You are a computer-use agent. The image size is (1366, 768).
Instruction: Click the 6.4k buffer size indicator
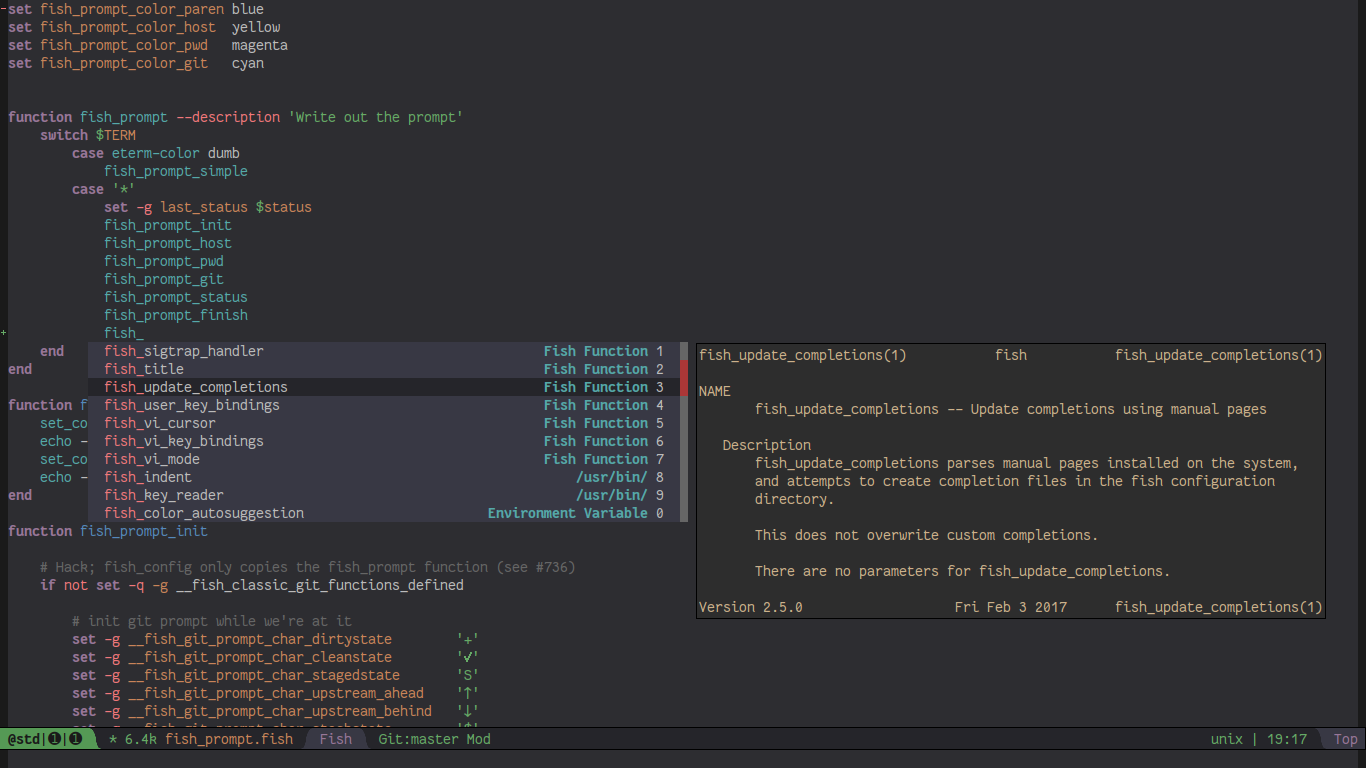[141, 739]
